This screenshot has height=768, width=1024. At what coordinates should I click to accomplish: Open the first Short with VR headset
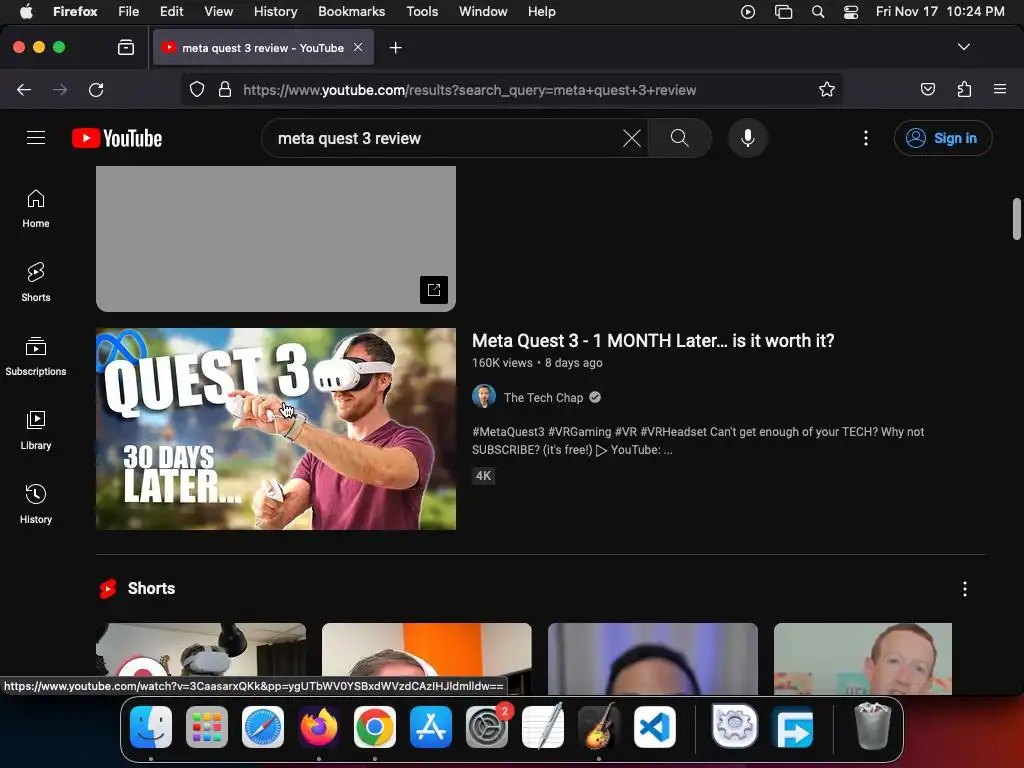(200, 650)
